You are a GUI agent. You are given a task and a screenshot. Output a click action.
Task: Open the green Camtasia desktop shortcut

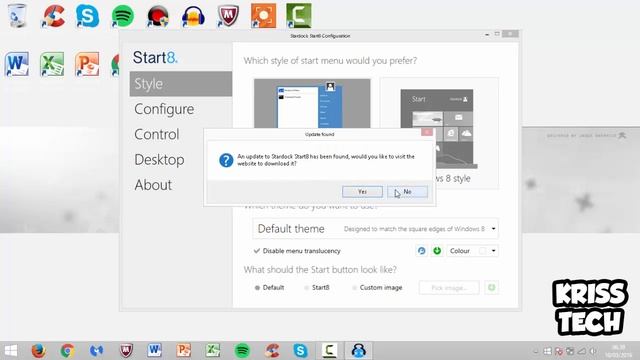pos(299,16)
